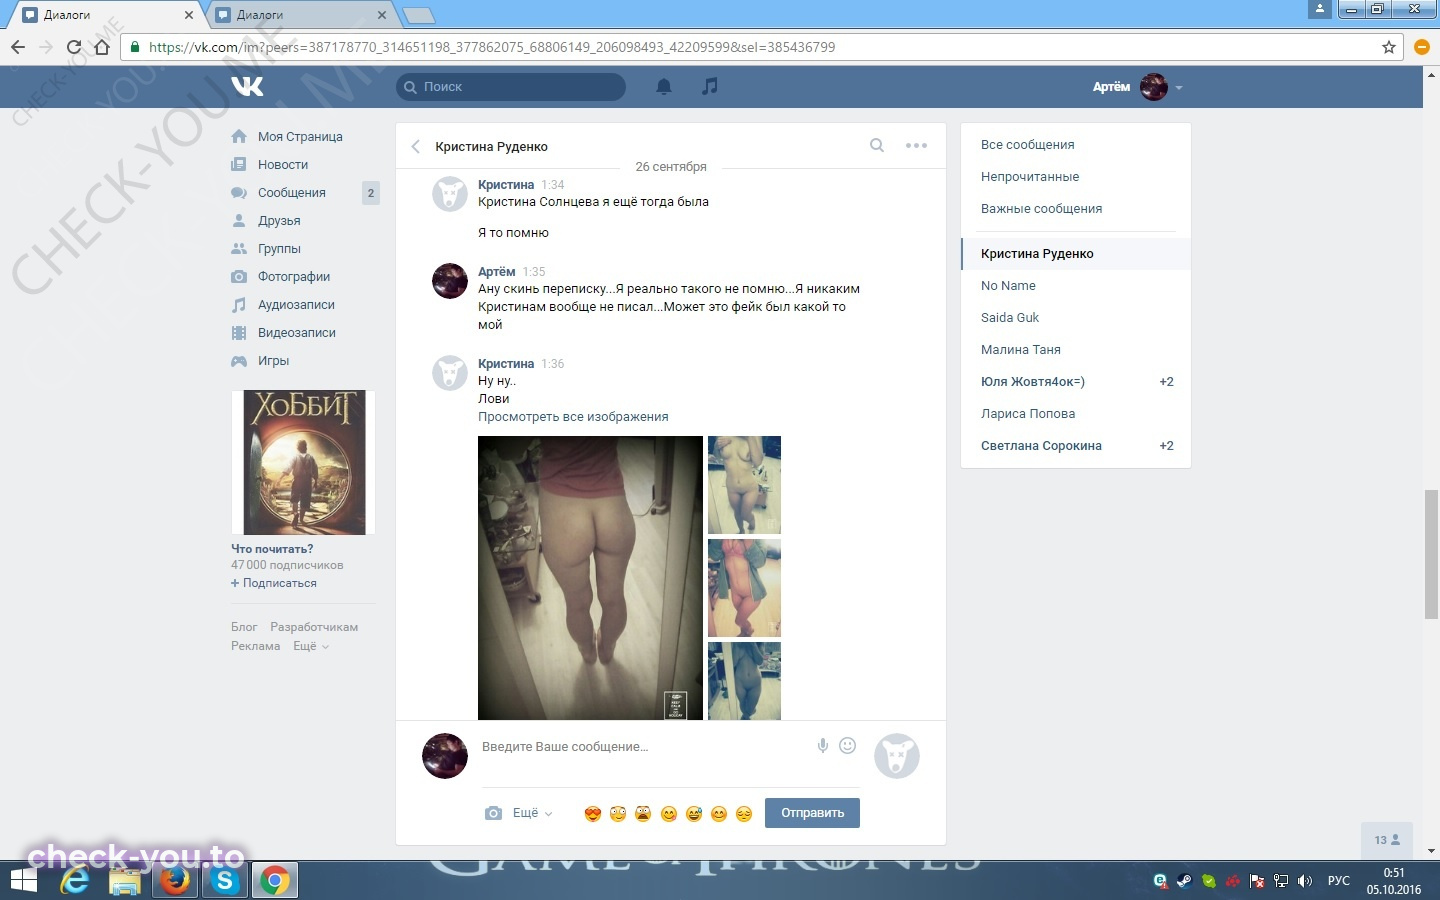Show 'Непрочитанные' messages filter
This screenshot has width=1440, height=900.
pos(1030,177)
